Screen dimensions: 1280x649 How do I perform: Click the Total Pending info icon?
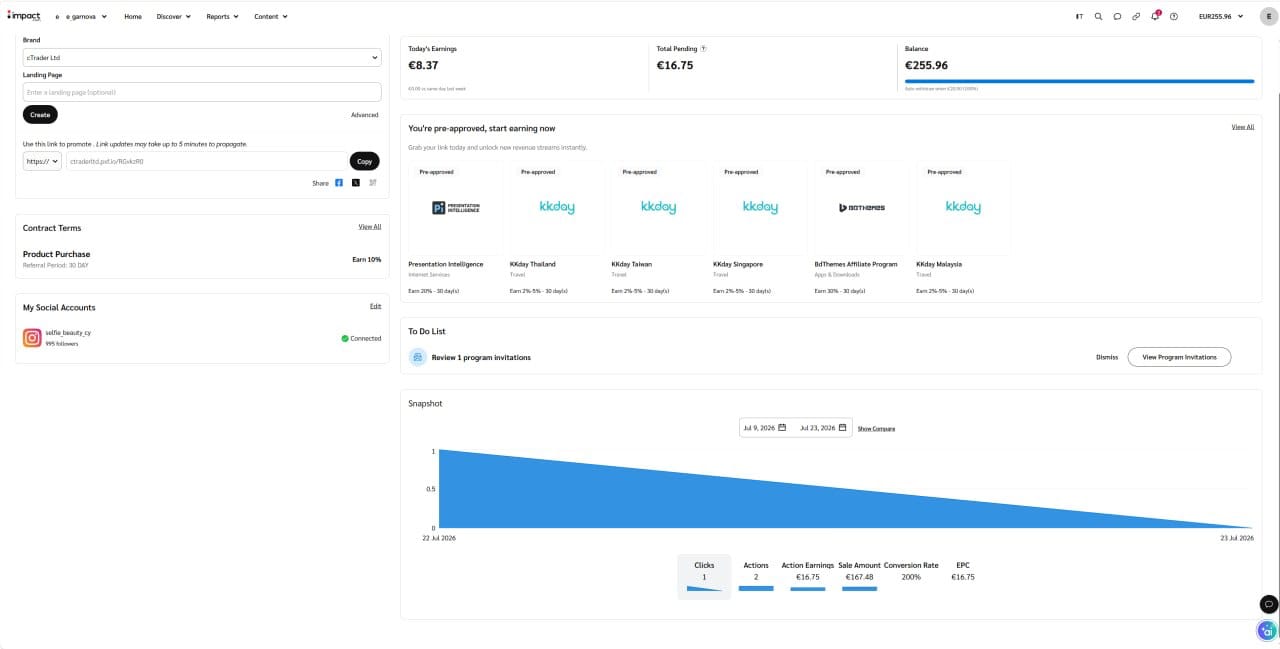pyautogui.click(x=704, y=48)
